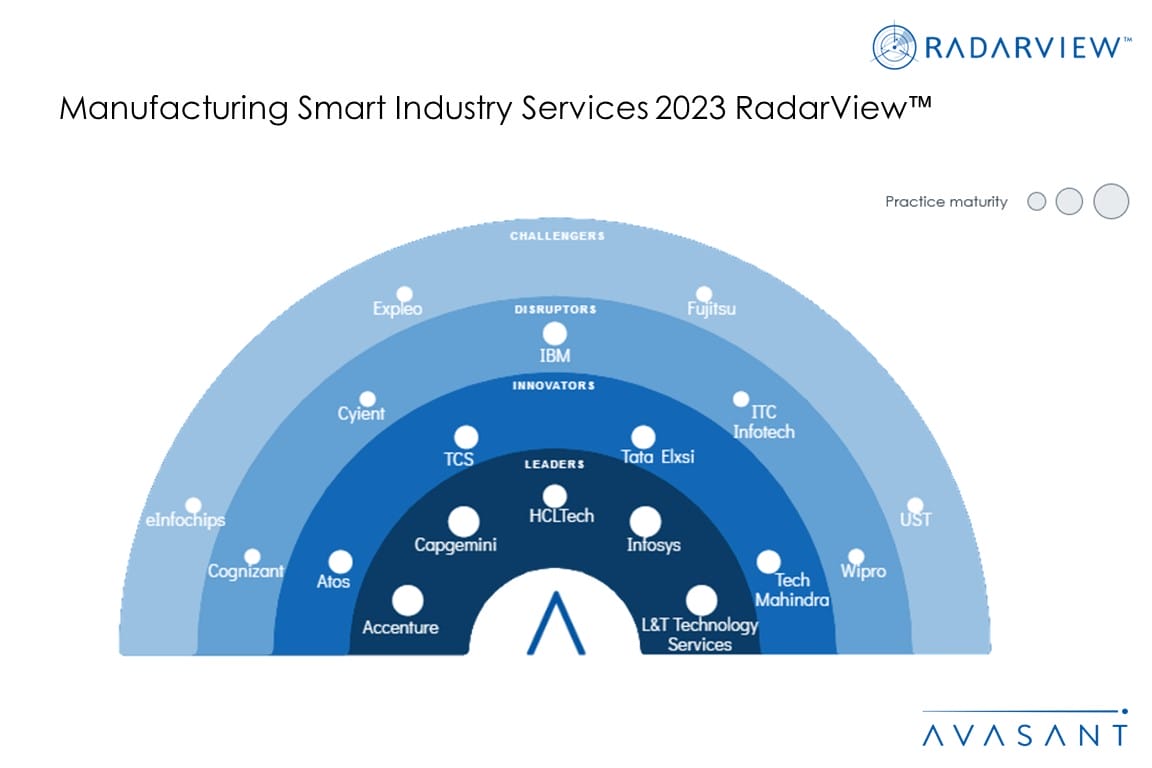
Task: Click the Avasant logo at bottom right
Action: 1024,731
